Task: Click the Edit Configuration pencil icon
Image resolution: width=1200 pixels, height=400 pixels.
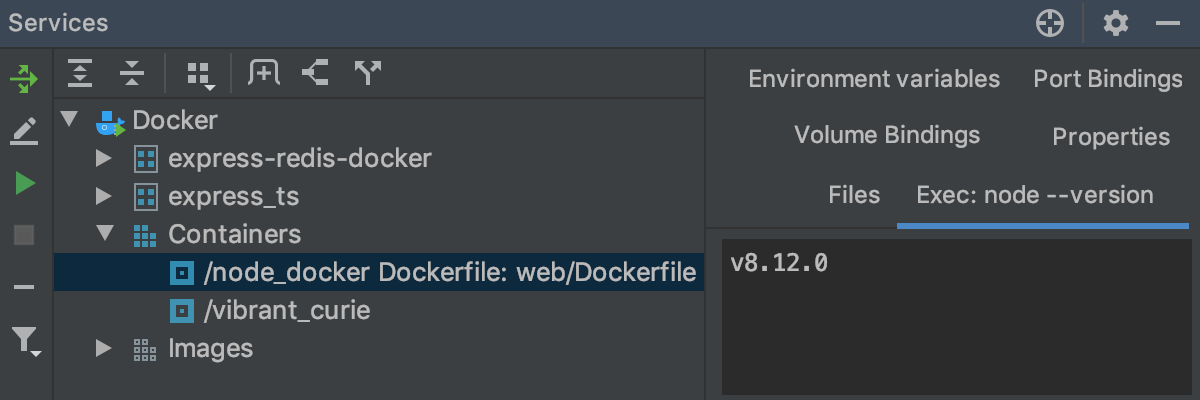Action: click(24, 131)
